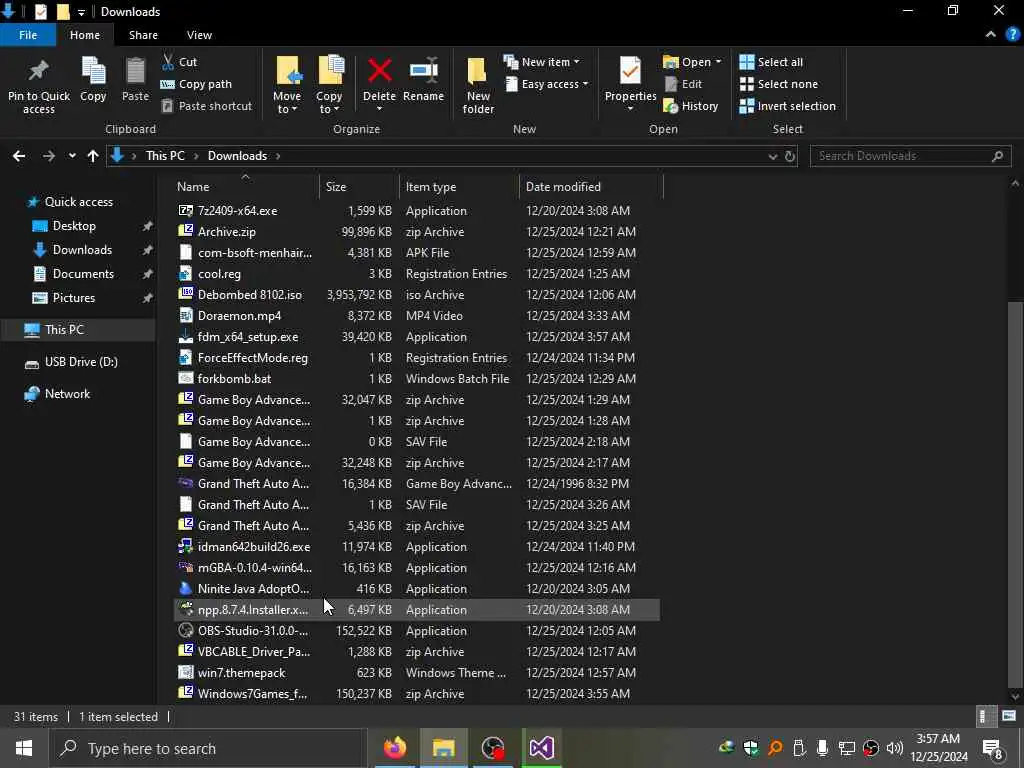Click the Edit command in Open group
The width and height of the screenshot is (1024, 768).
[684, 84]
